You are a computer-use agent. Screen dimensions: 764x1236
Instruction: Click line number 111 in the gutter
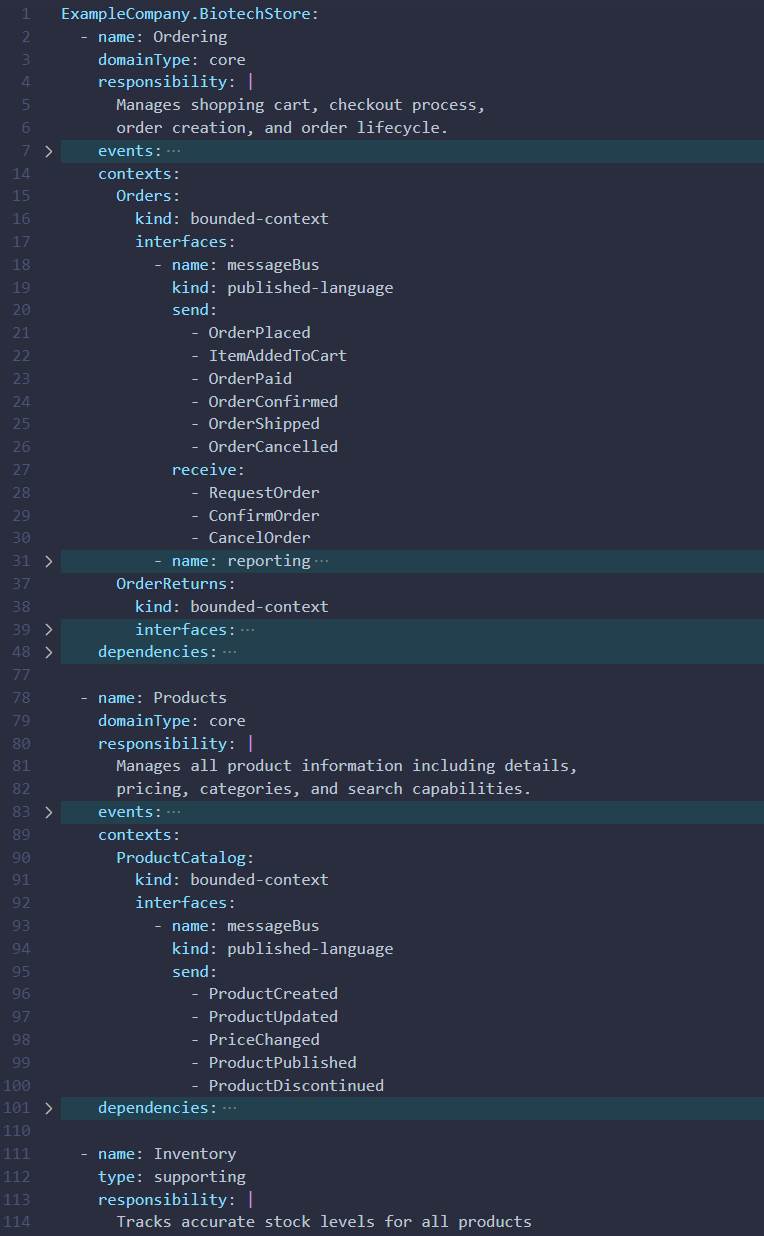pos(18,1153)
